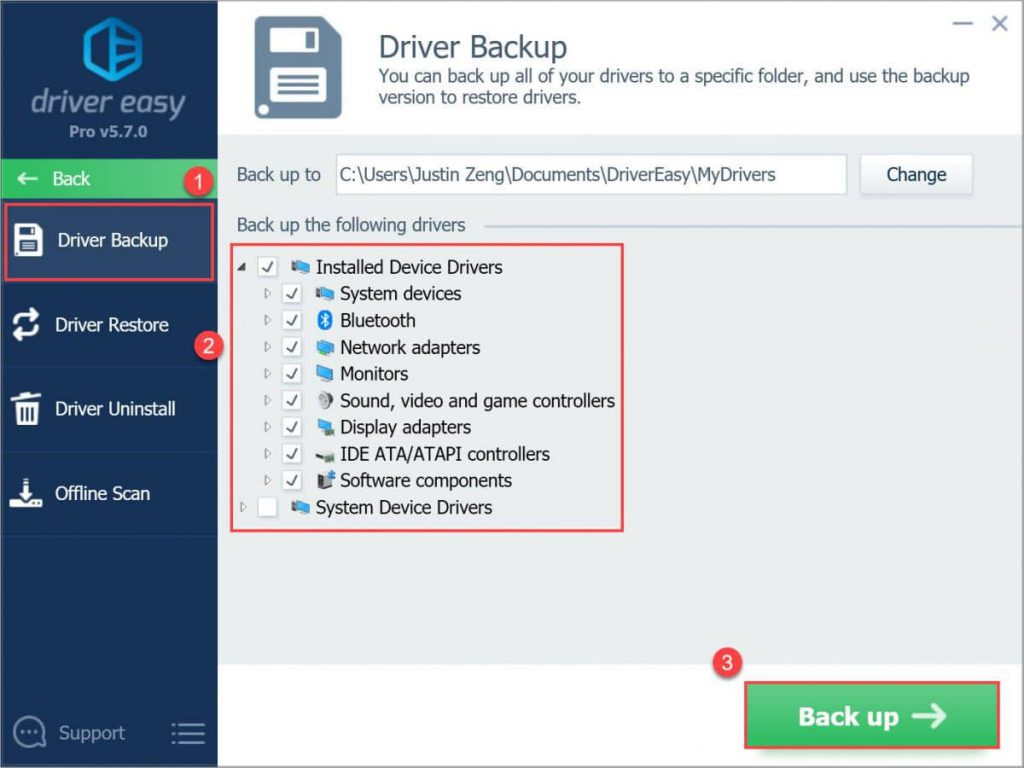
Task: Open the Offline Scan section
Action: 109,493
